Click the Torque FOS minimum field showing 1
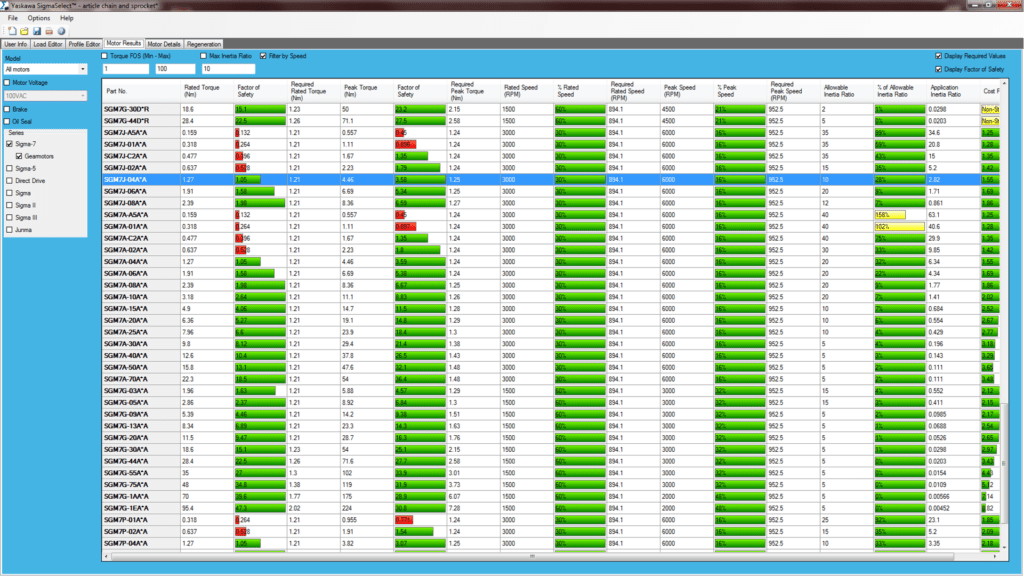Viewport: 1024px width, 577px height. point(125,69)
